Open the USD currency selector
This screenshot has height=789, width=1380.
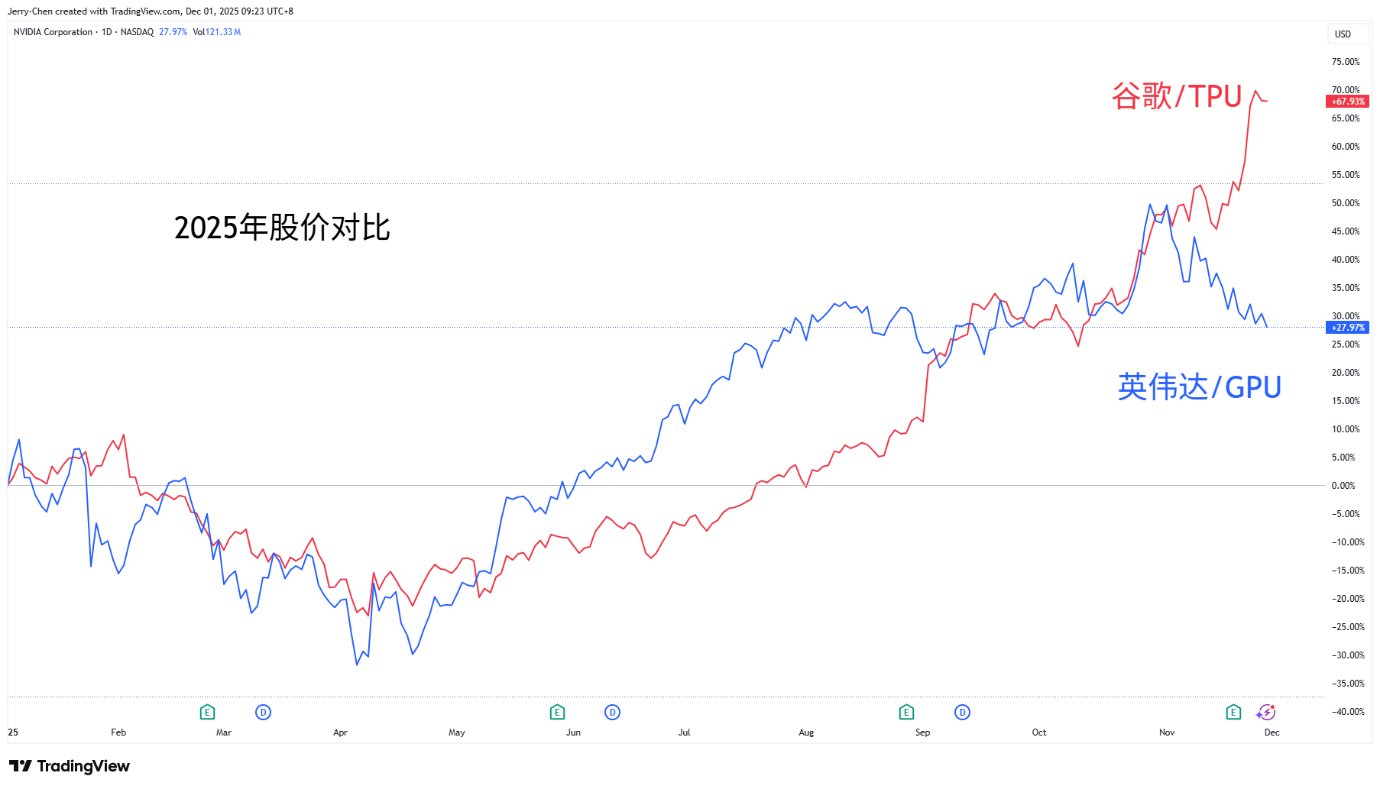tap(1342, 34)
